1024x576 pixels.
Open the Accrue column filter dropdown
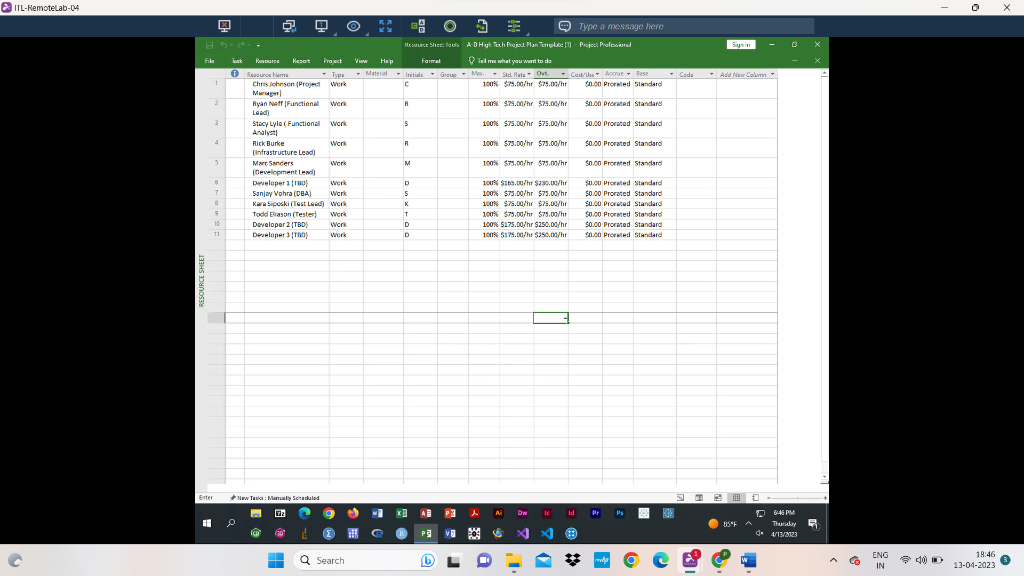628,74
